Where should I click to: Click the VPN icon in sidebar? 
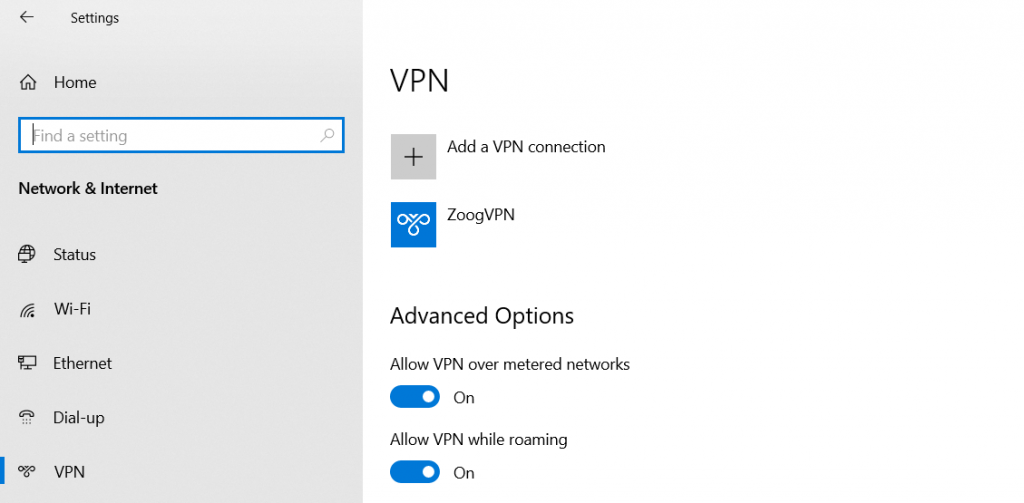[28, 472]
